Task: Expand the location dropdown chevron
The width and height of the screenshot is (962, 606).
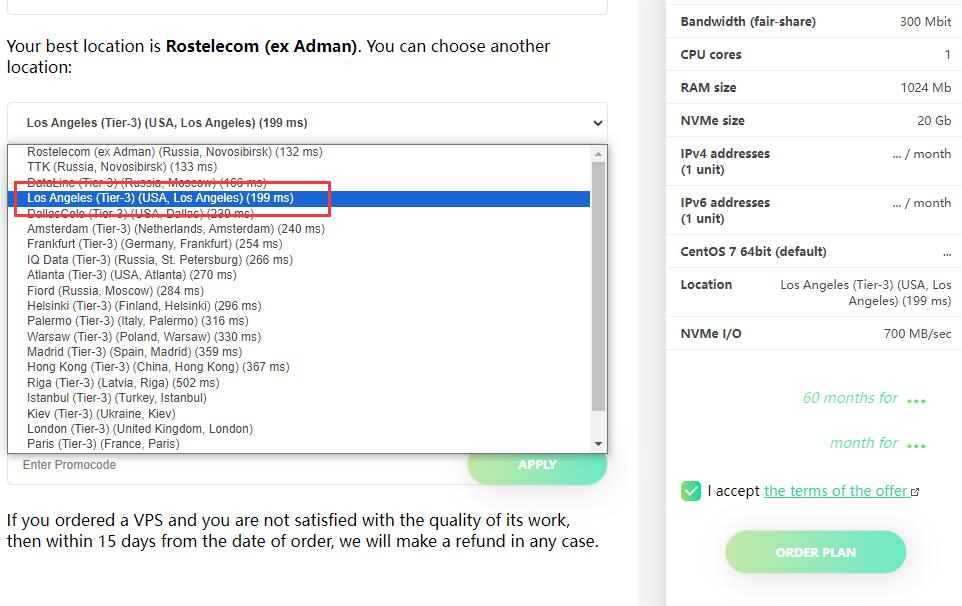Action: (598, 123)
